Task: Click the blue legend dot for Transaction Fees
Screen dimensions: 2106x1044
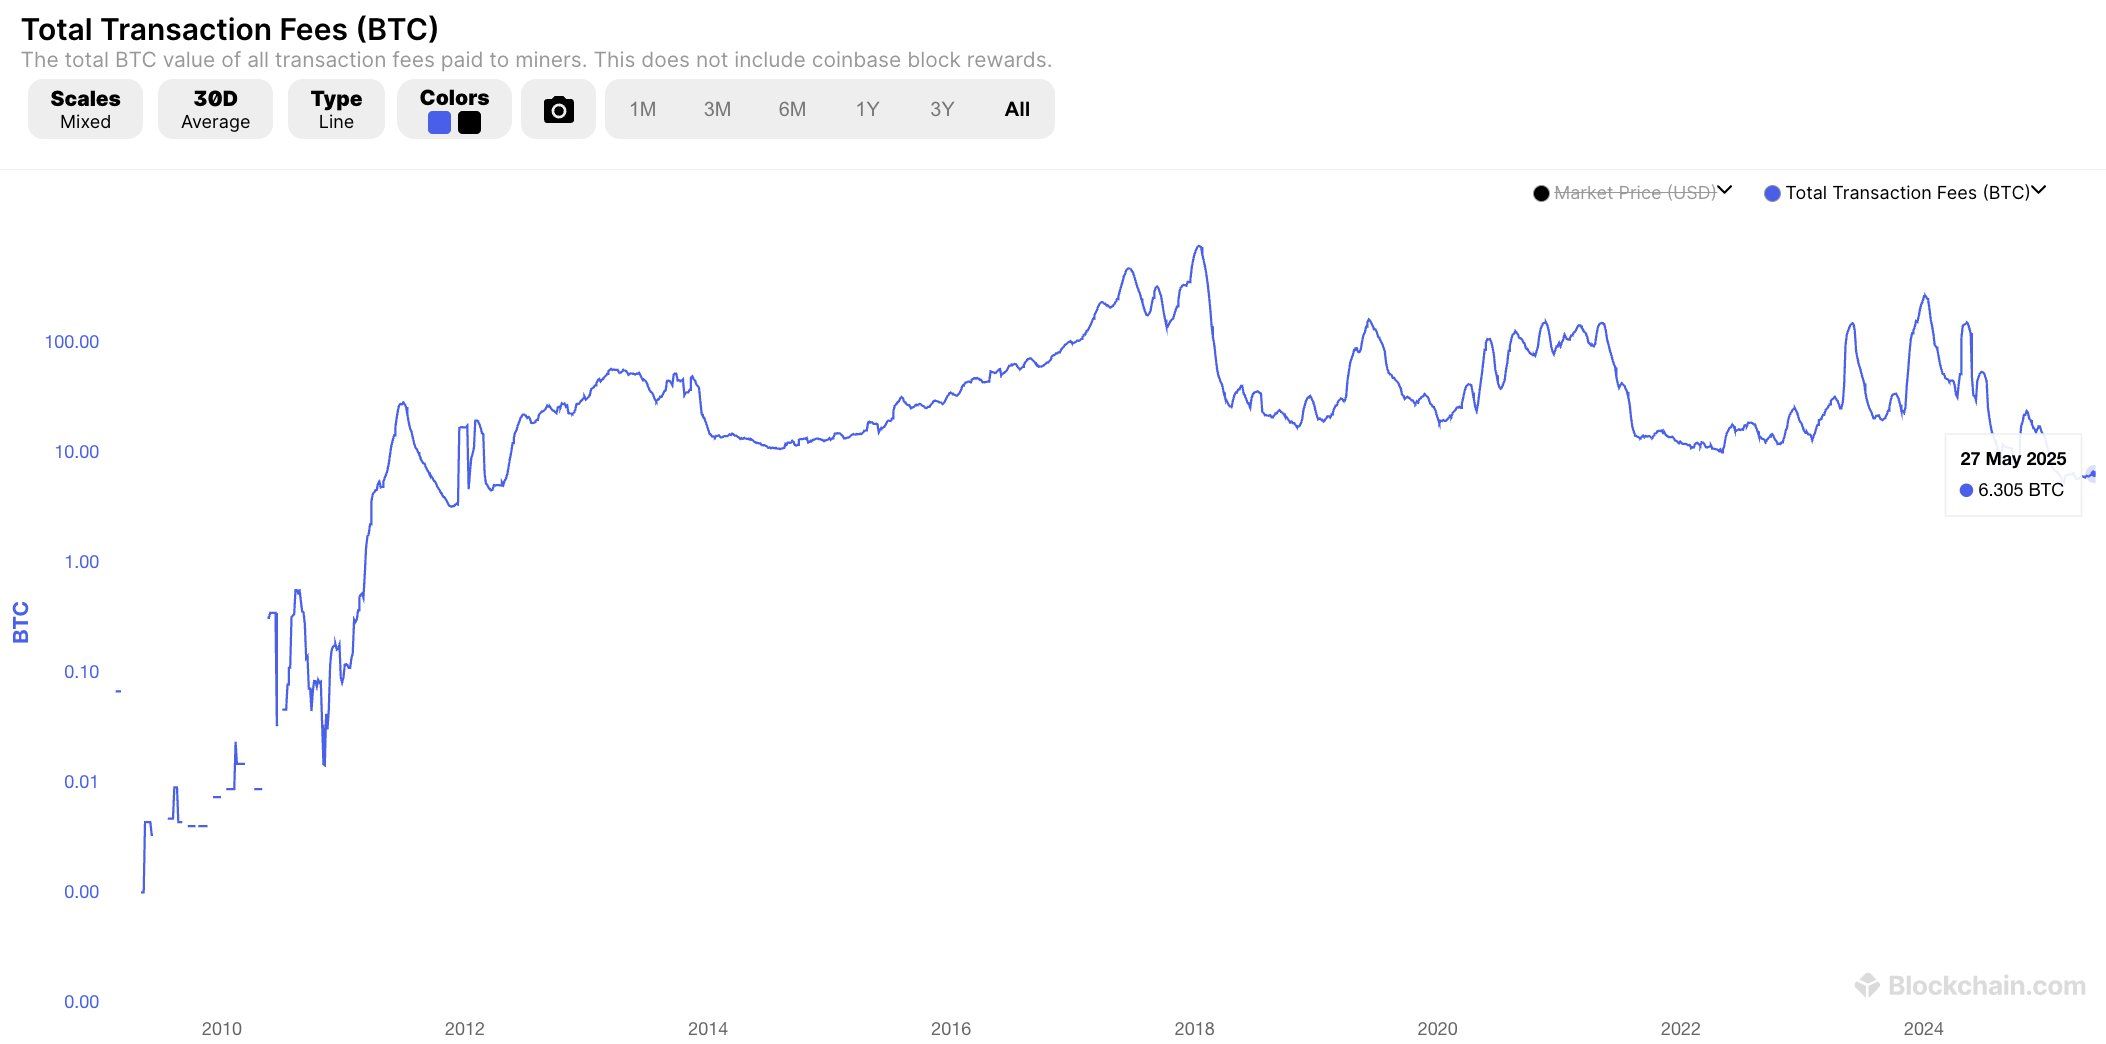Action: (1770, 192)
